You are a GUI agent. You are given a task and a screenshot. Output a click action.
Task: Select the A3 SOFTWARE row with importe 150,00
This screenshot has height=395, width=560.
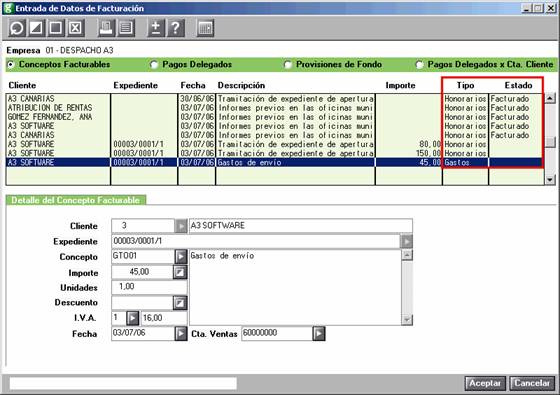pos(275,153)
